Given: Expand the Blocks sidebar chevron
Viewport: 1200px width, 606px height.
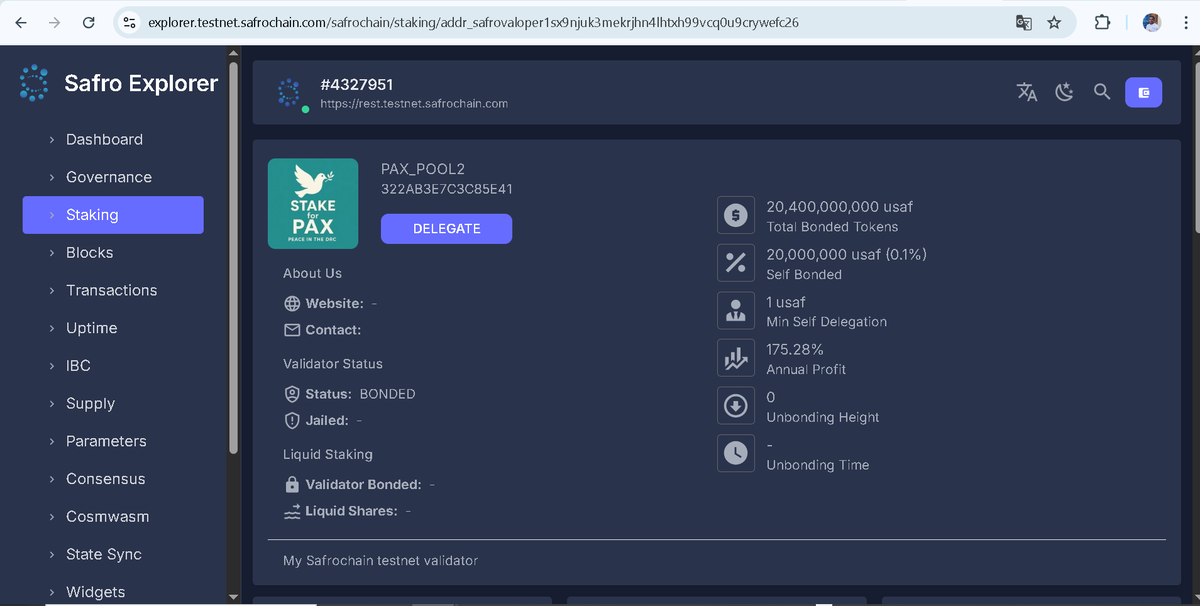Looking at the screenshot, I should coord(53,252).
